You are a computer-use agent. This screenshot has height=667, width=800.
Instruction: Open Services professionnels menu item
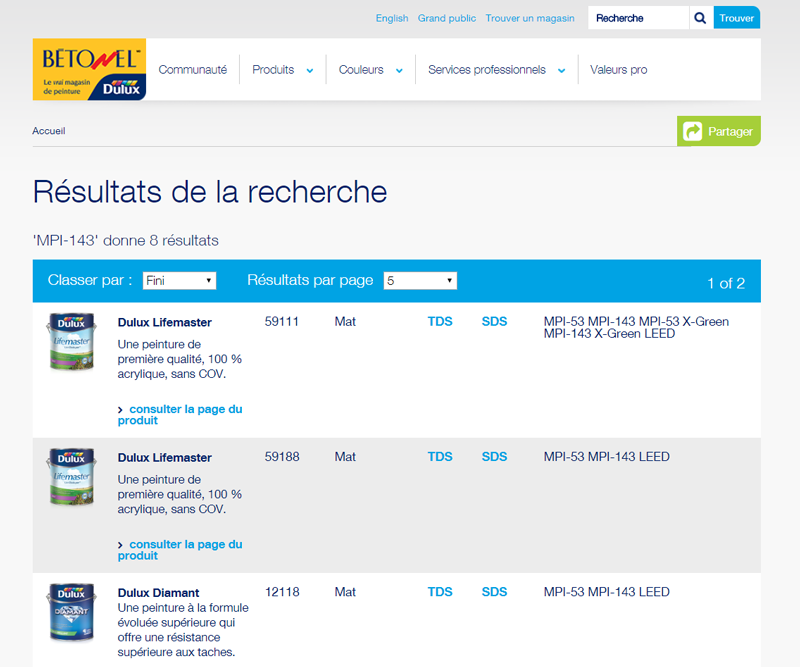coord(487,69)
